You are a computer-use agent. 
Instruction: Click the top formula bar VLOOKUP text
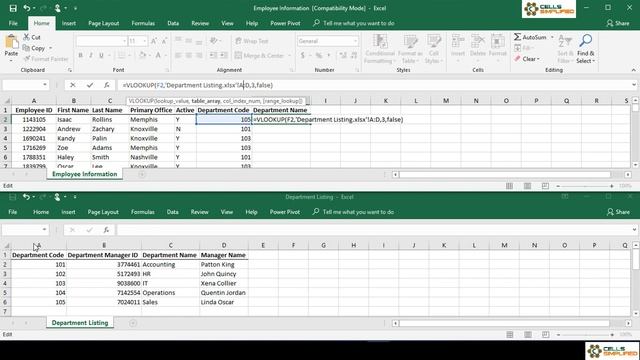click(198, 85)
